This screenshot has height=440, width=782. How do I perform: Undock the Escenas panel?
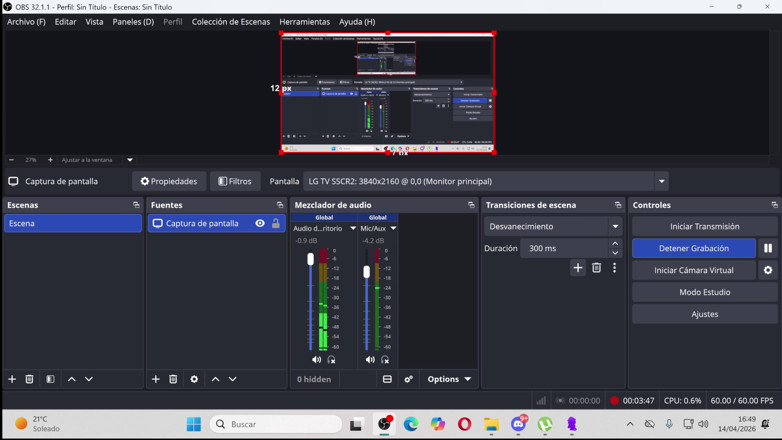point(136,205)
